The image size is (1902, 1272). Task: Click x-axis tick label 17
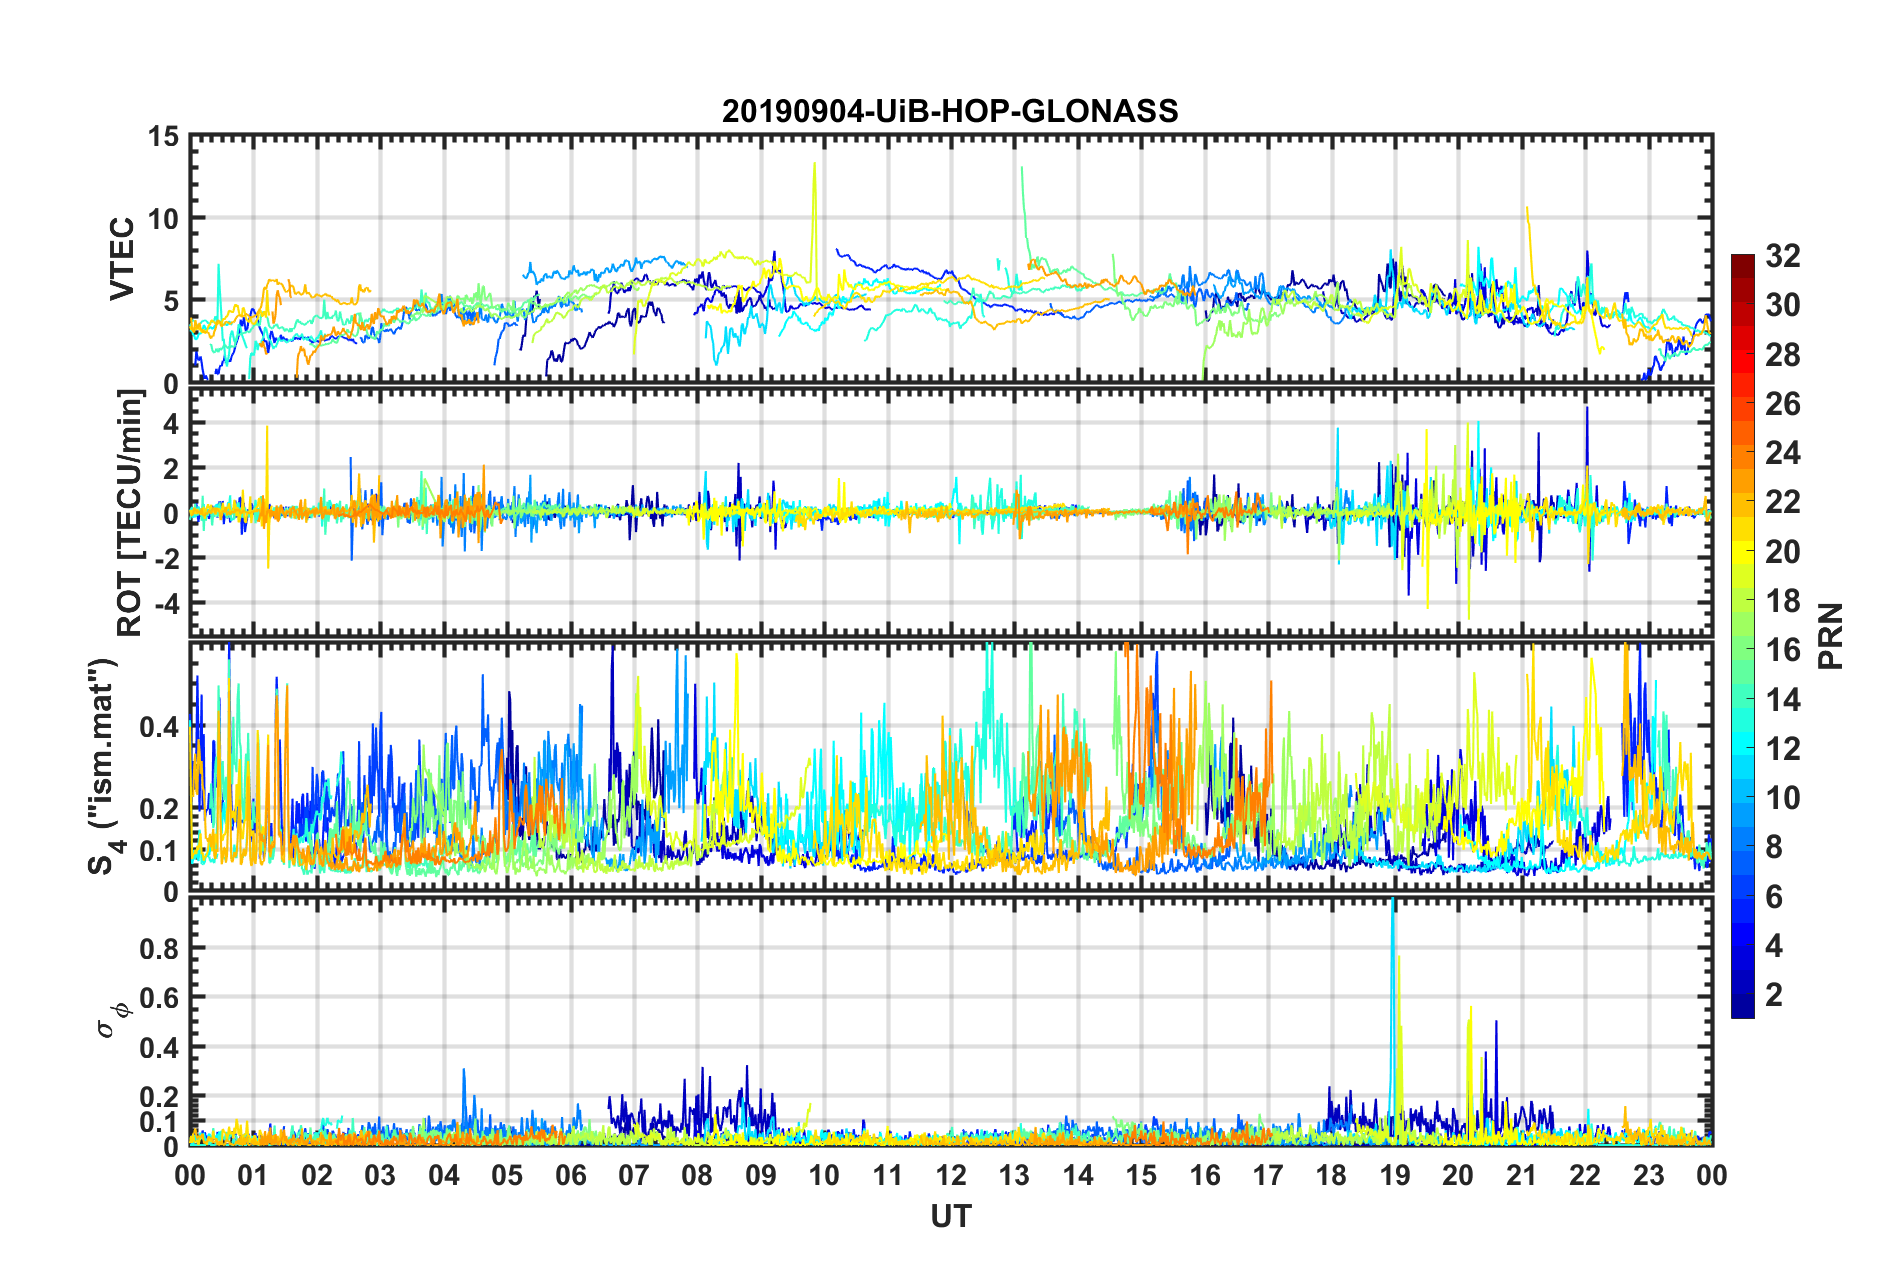click(1268, 1175)
